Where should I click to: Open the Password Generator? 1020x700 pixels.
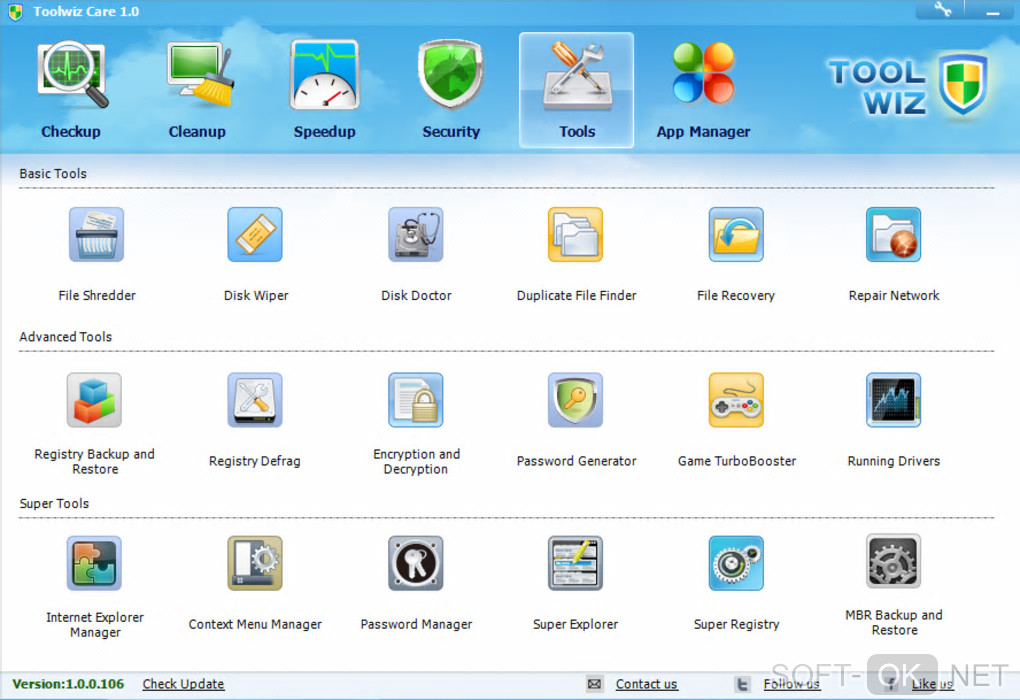[x=576, y=400]
